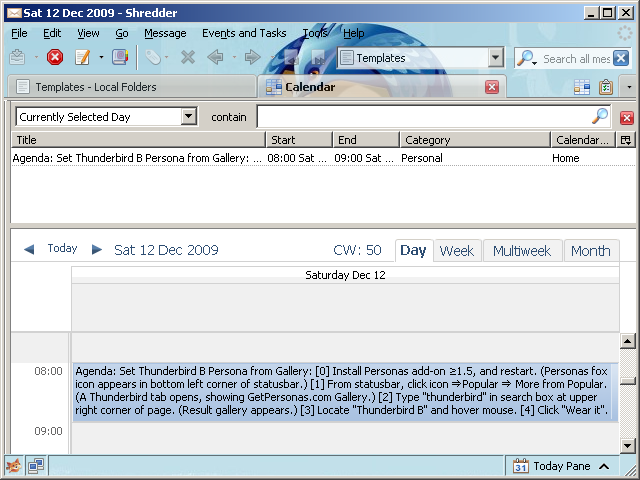Click the Today navigation button

62,248
